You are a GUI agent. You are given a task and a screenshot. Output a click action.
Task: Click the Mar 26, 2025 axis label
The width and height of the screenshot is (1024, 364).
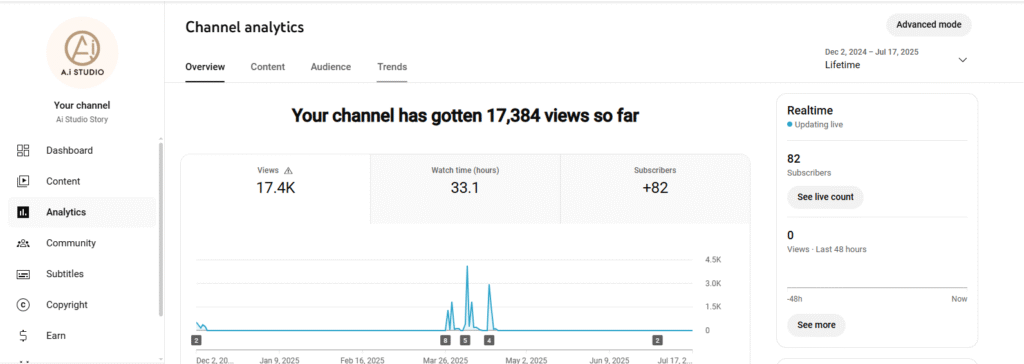[446, 360]
